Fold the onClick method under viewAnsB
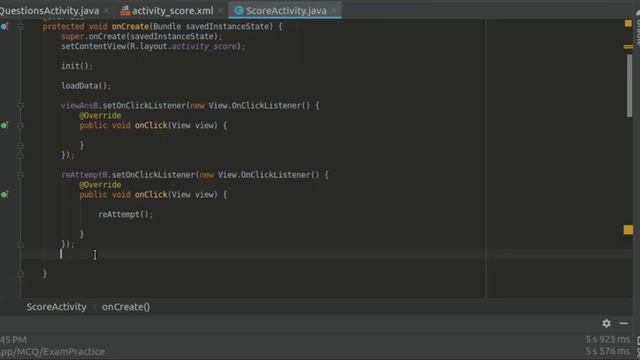 coord(20,125)
